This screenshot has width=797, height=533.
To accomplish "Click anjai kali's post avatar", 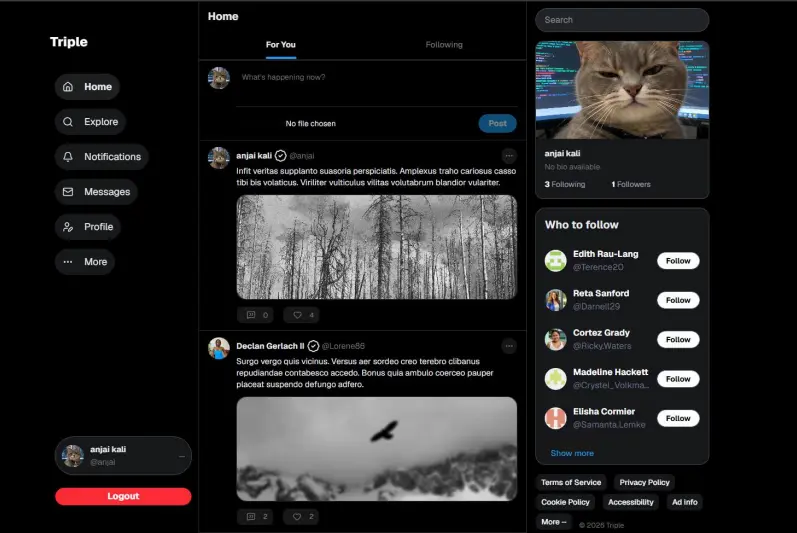I will (219, 158).
